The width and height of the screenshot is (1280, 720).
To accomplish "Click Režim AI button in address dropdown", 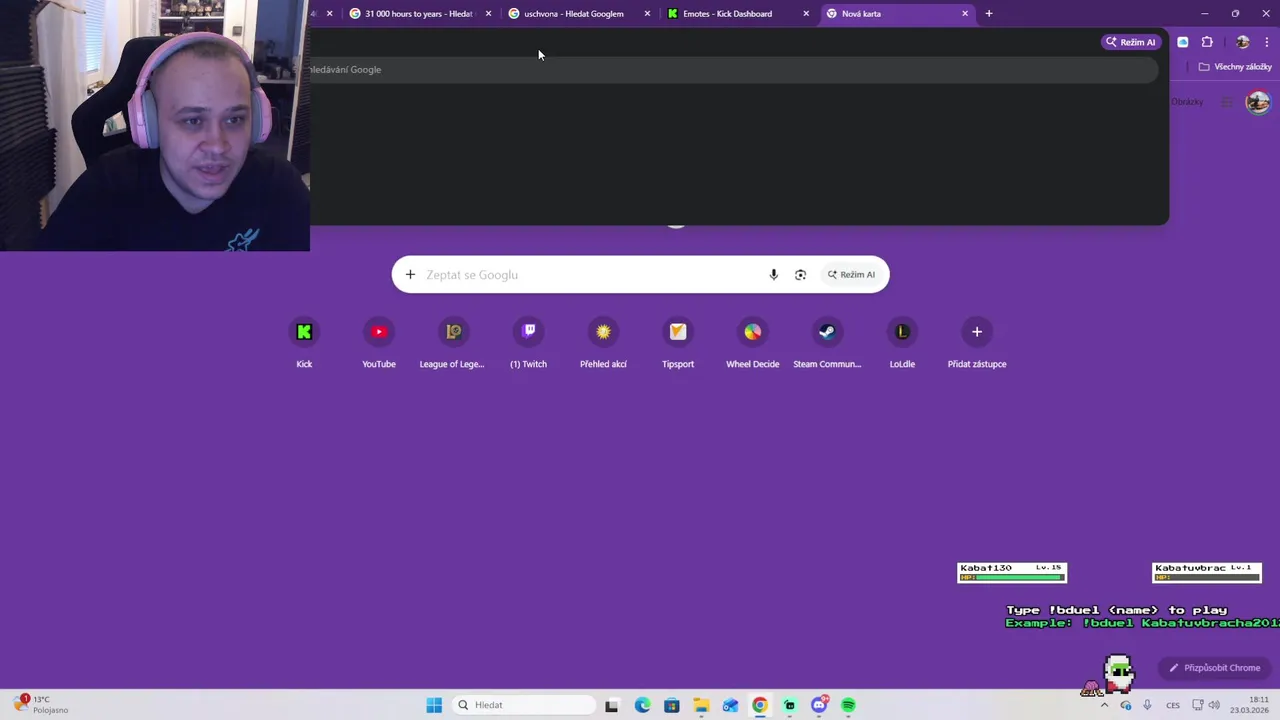I will tap(1130, 42).
